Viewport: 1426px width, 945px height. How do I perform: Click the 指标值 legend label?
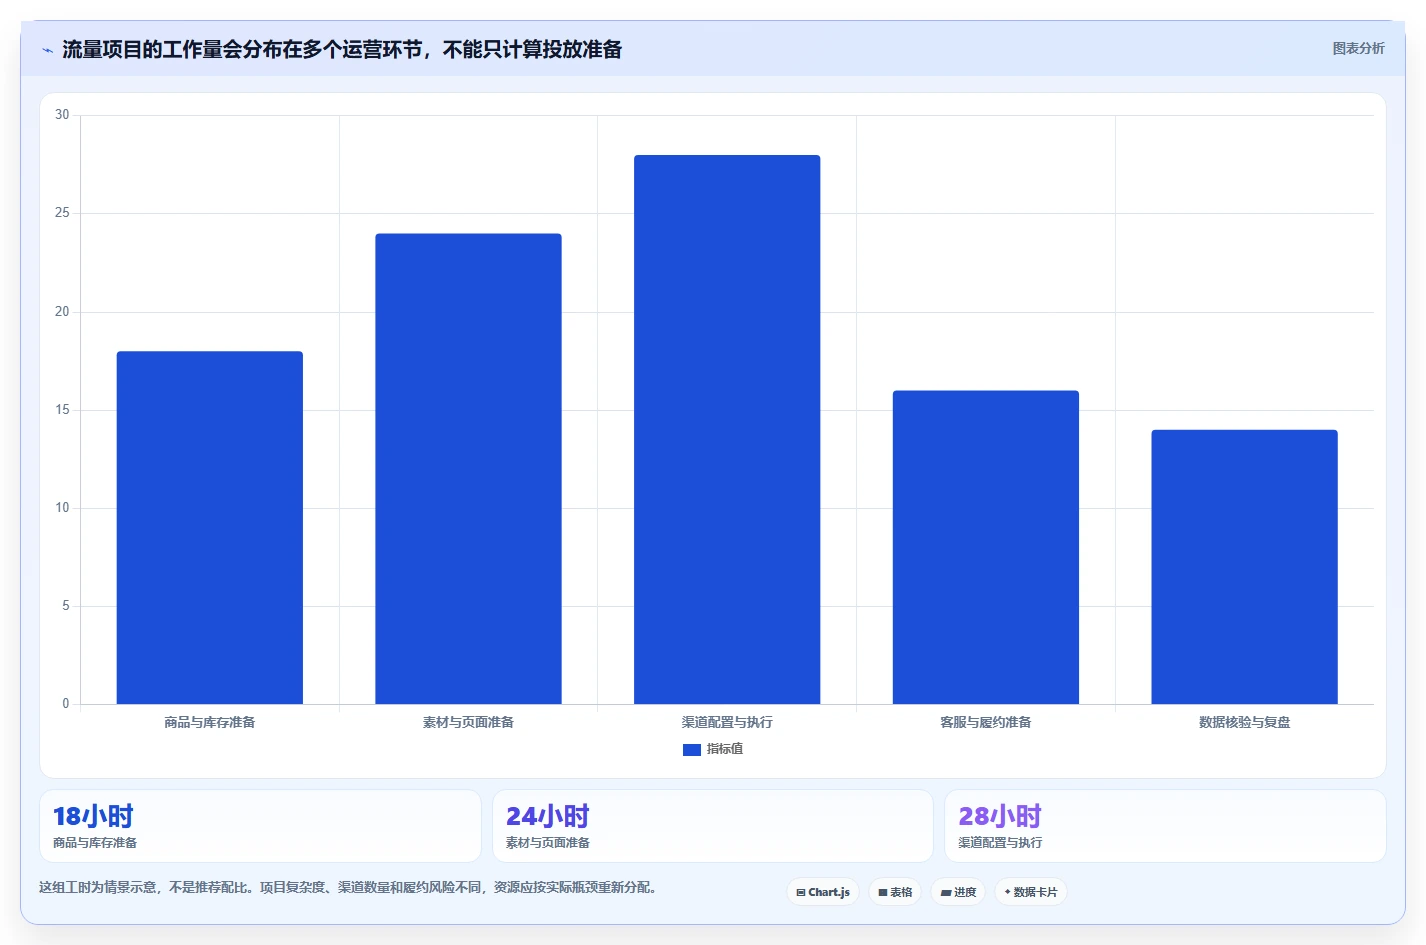tap(725, 749)
